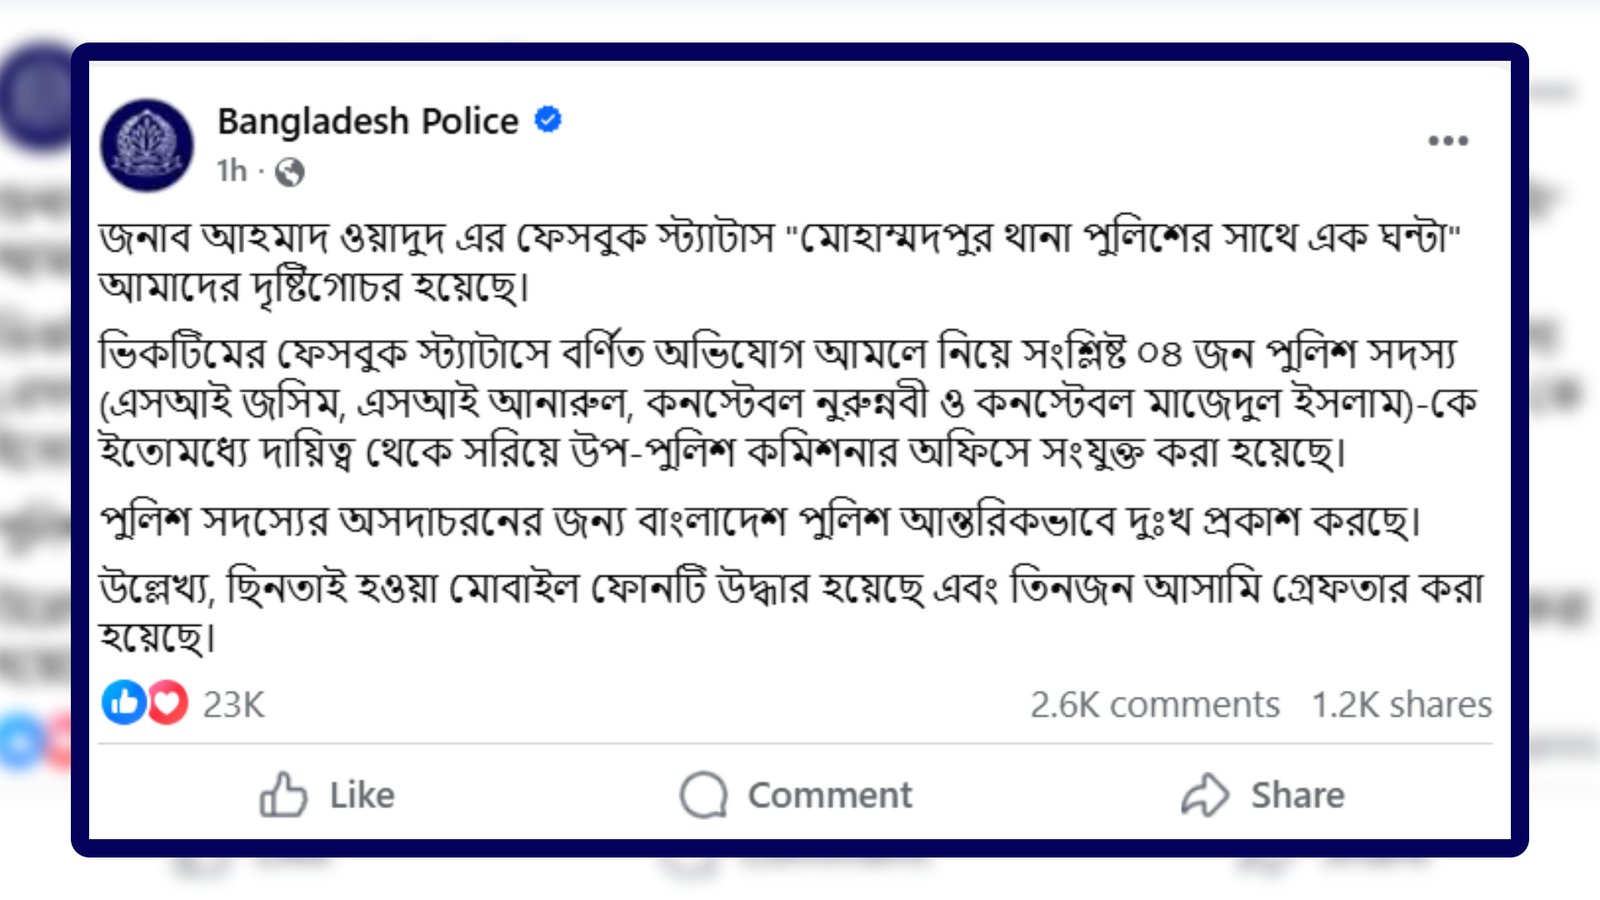Viewport: 1600px width, 900px height.
Task: Click the red heart reaction icon
Action: pos(168,703)
